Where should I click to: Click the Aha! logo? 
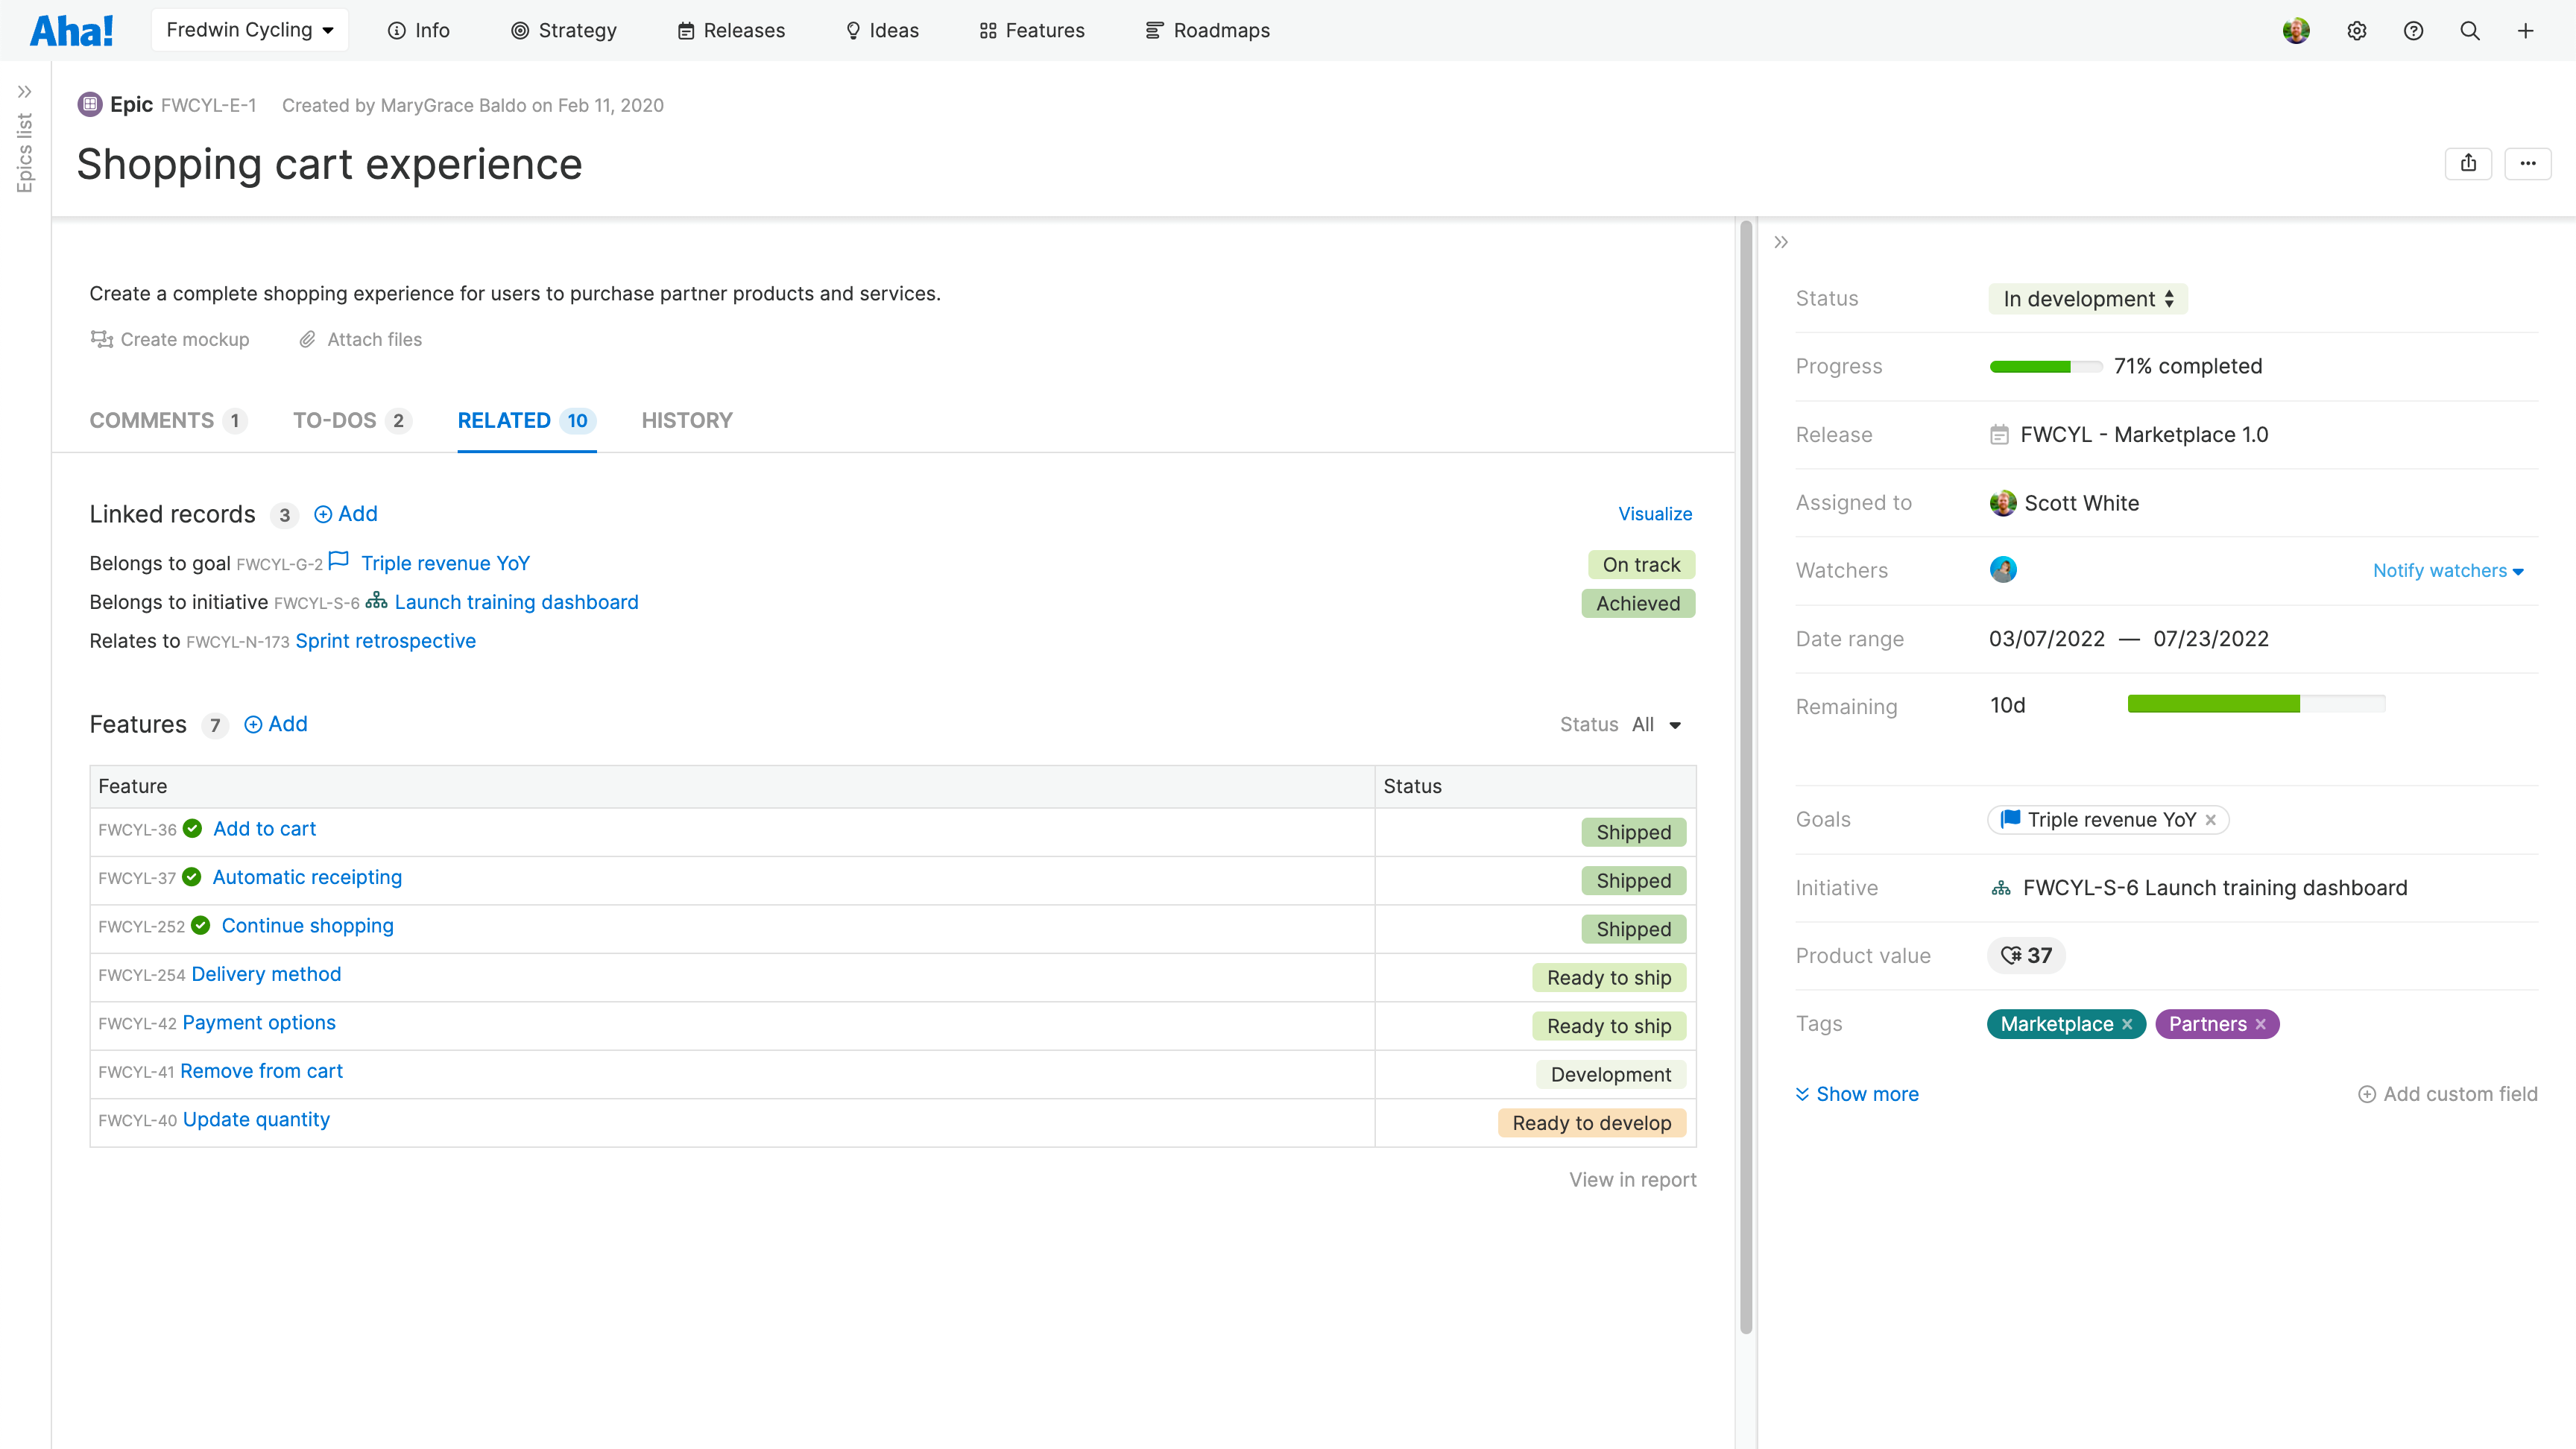tap(70, 29)
